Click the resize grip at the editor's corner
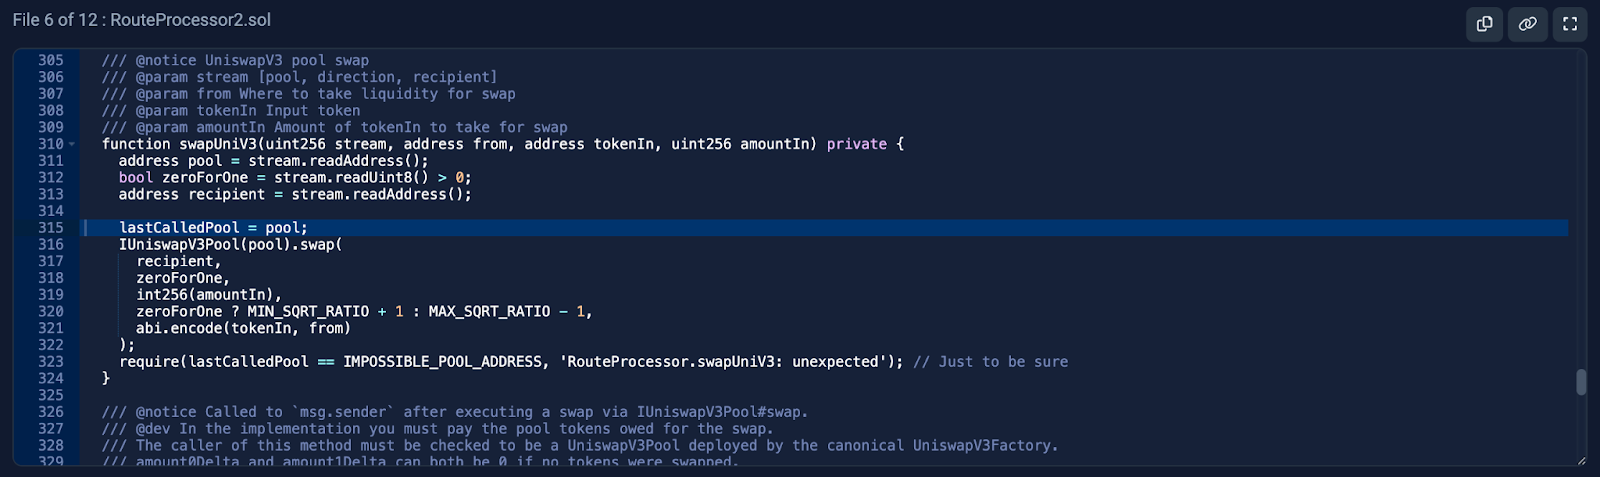The width and height of the screenshot is (1600, 477). coord(1580,460)
